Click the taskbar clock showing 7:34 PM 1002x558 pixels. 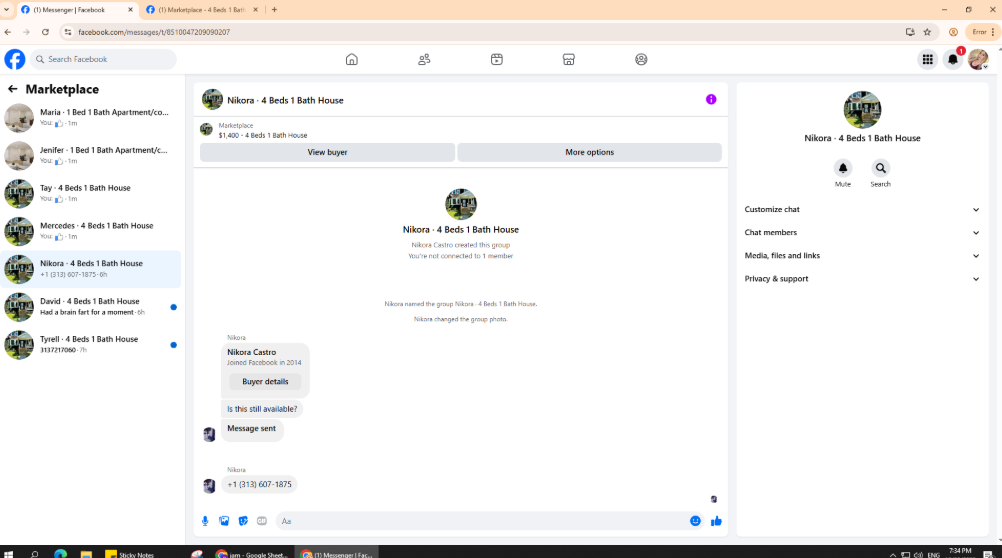tap(960, 553)
